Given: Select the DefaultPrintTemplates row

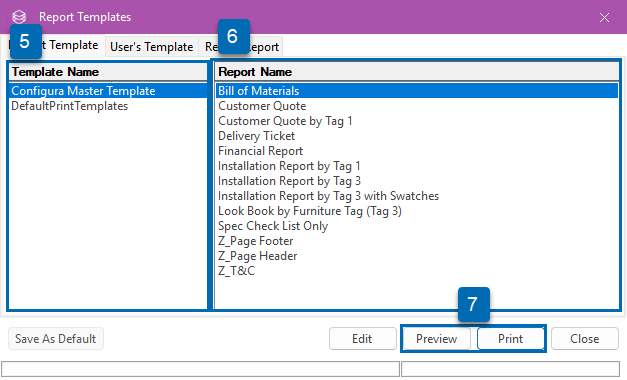Looking at the screenshot, I should (x=108, y=106).
